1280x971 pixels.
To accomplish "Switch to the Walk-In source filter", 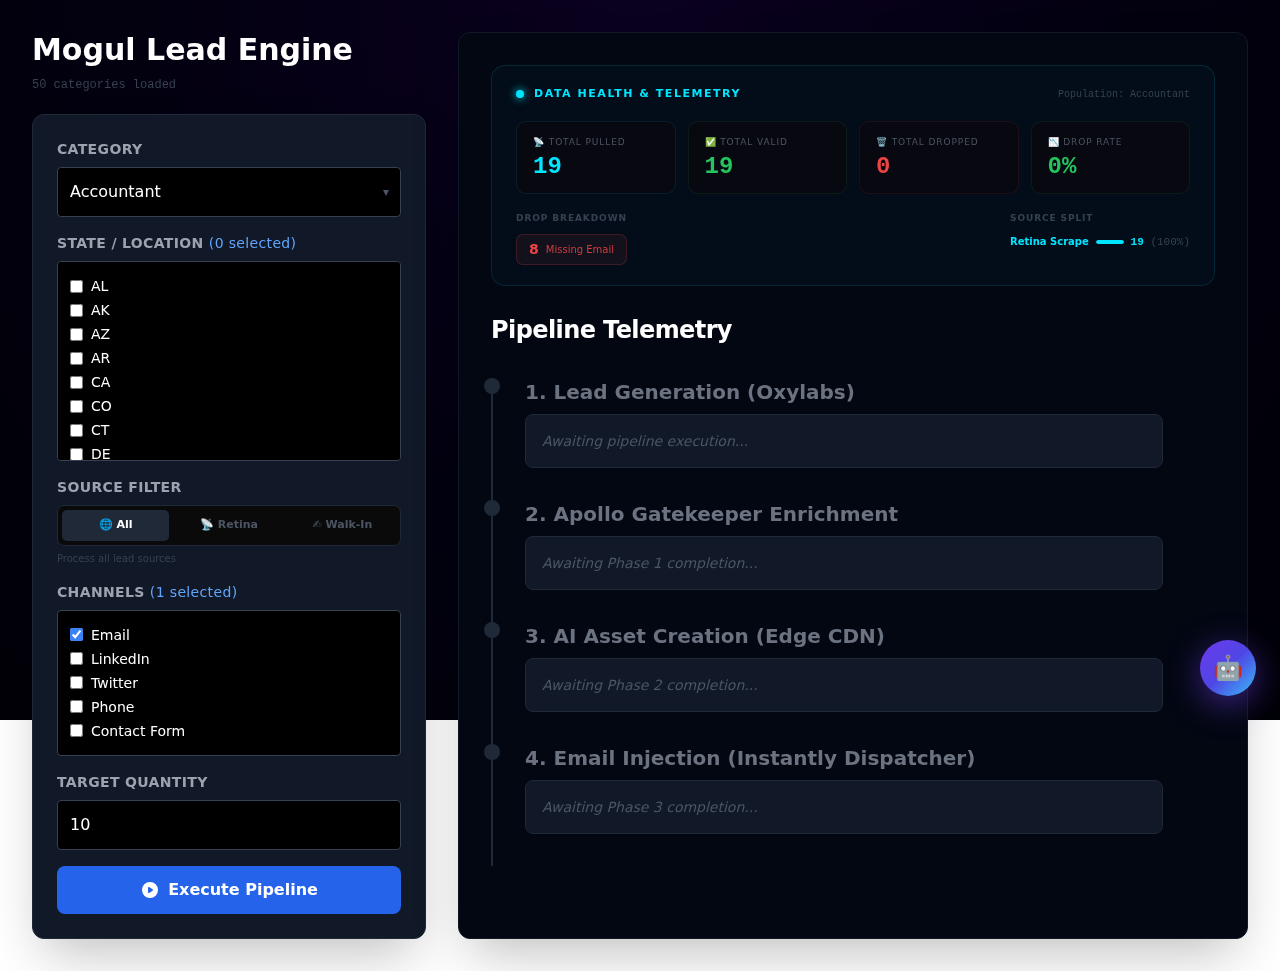I will click(x=342, y=525).
